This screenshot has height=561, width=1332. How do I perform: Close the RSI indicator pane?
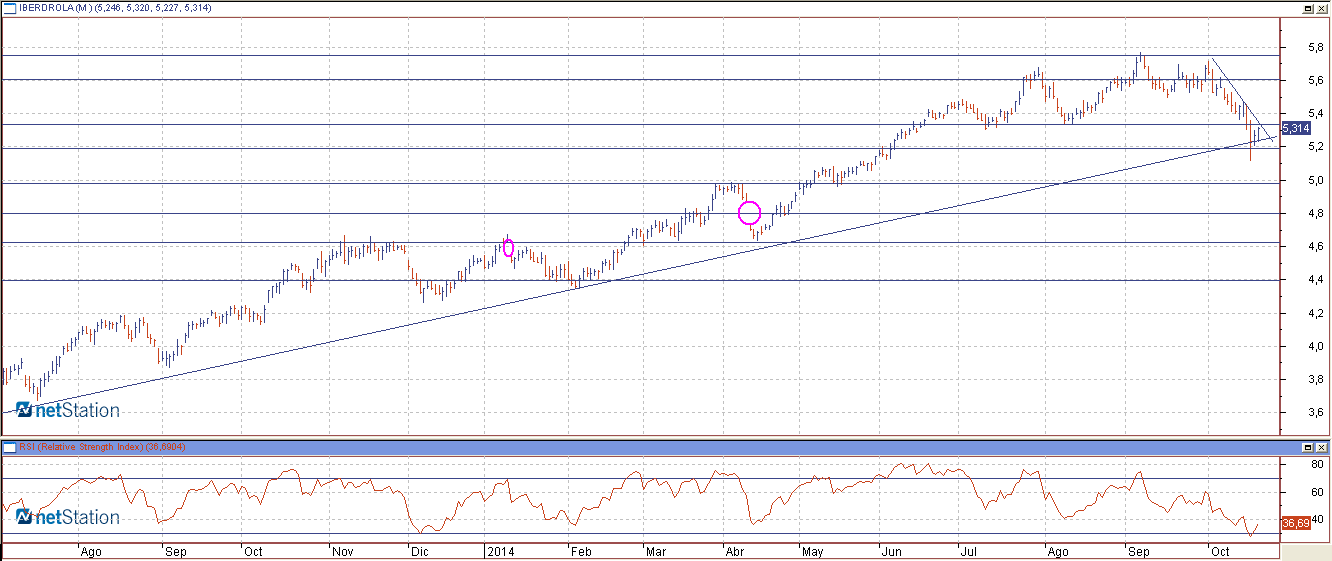1322,446
